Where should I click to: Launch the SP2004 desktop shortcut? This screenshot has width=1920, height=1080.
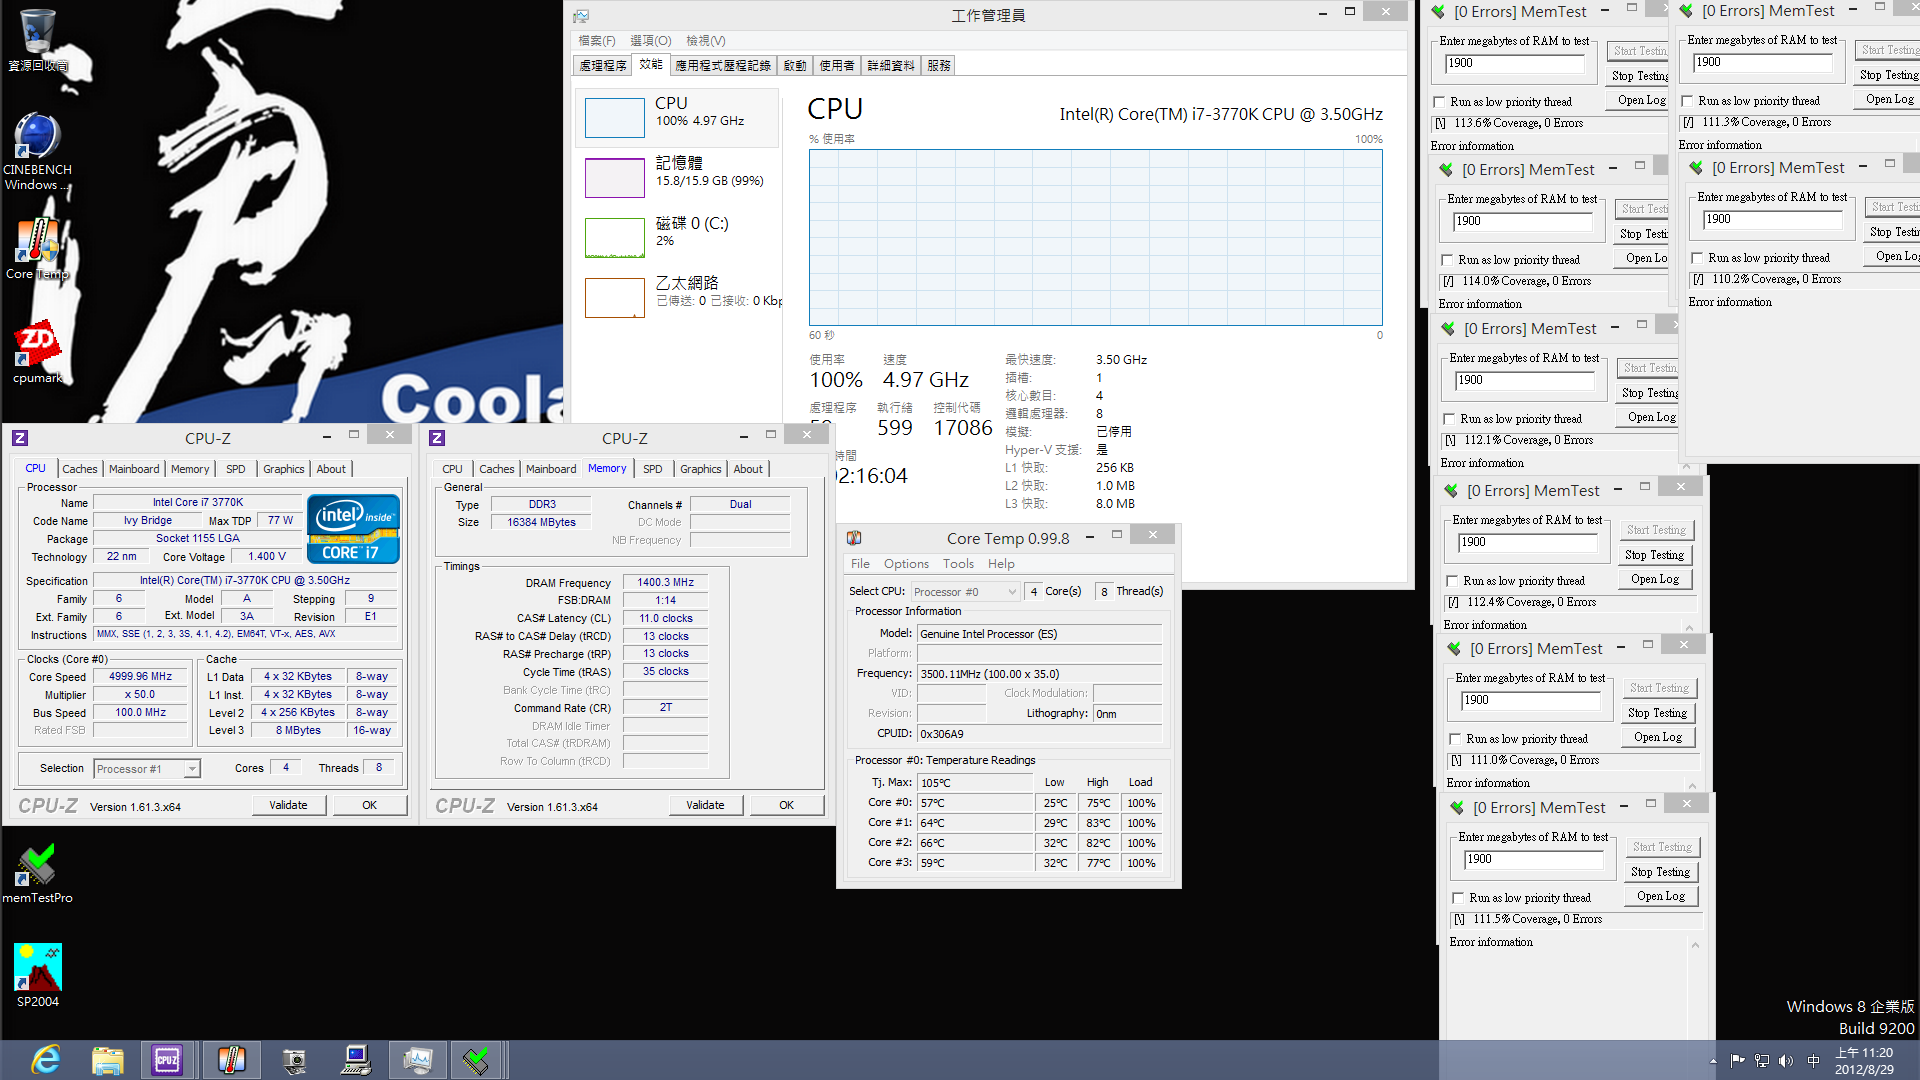pyautogui.click(x=37, y=975)
